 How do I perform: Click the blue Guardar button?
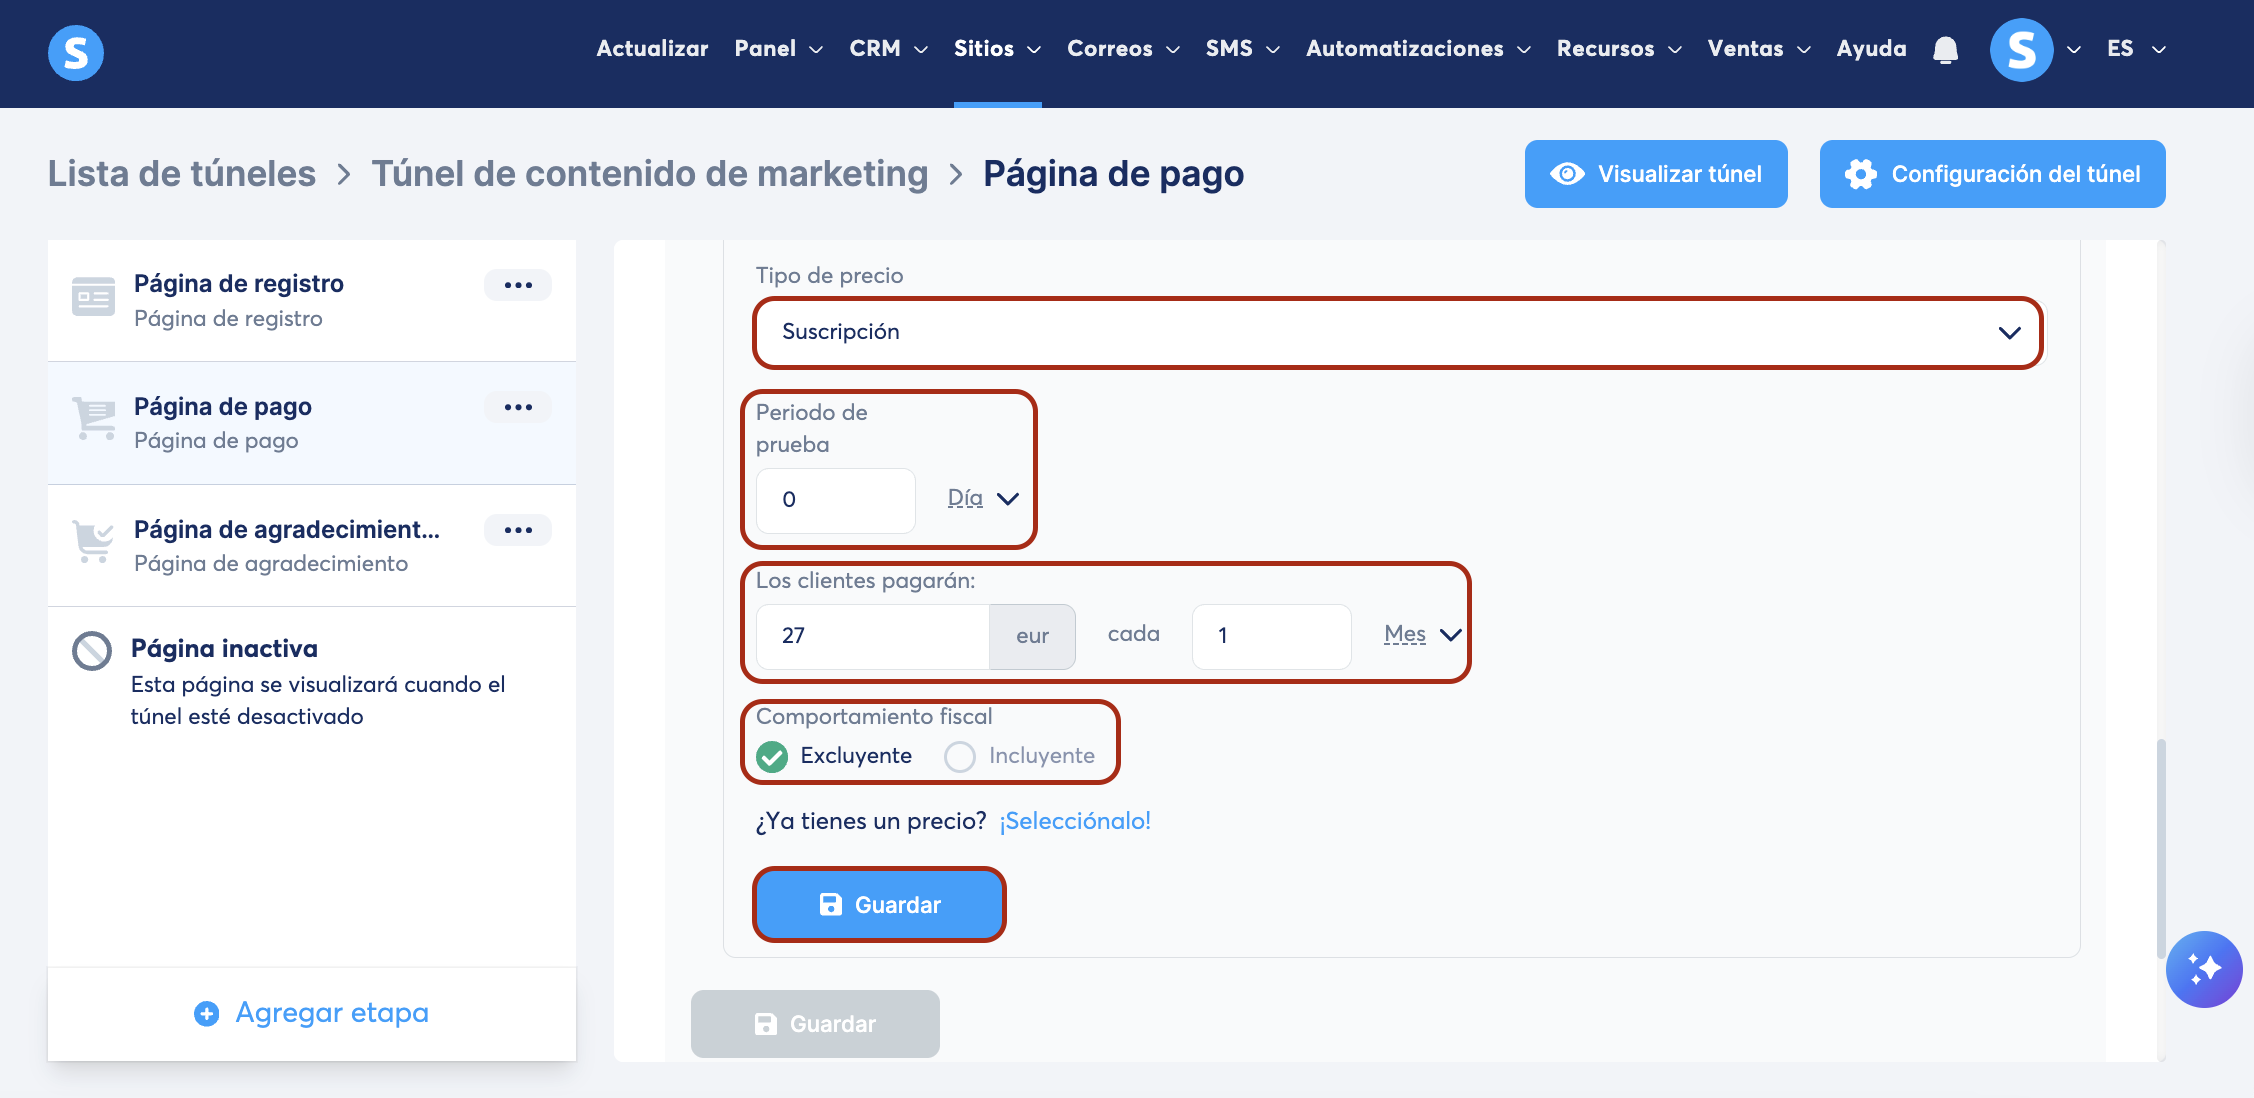coord(879,904)
